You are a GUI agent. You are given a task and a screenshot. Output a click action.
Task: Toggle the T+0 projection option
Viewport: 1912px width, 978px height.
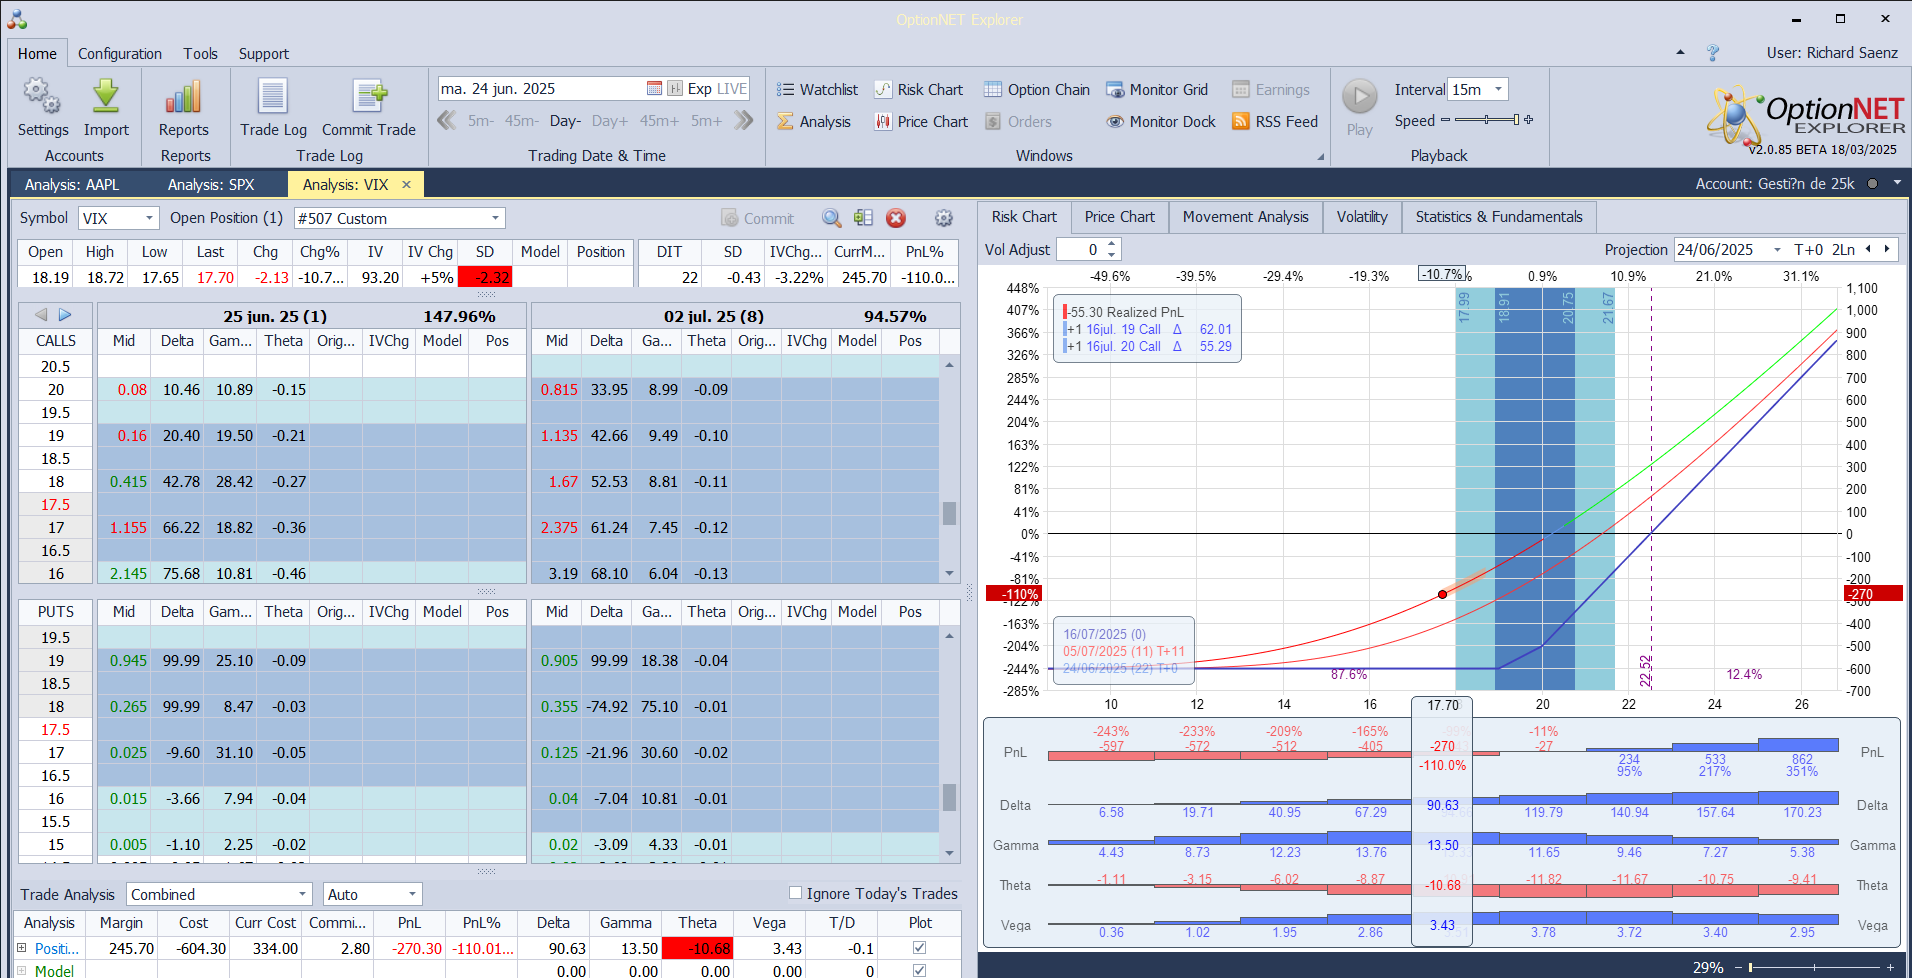tap(1808, 250)
